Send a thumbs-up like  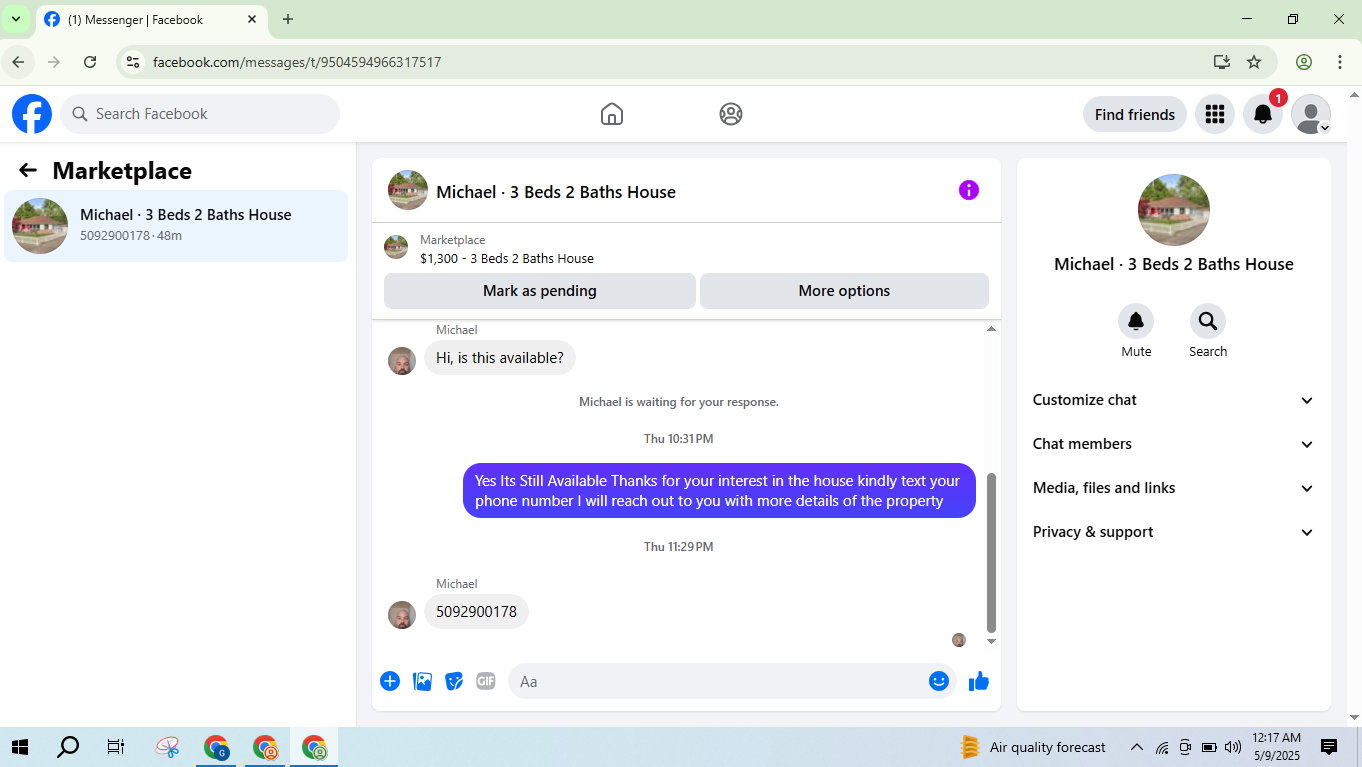point(979,681)
